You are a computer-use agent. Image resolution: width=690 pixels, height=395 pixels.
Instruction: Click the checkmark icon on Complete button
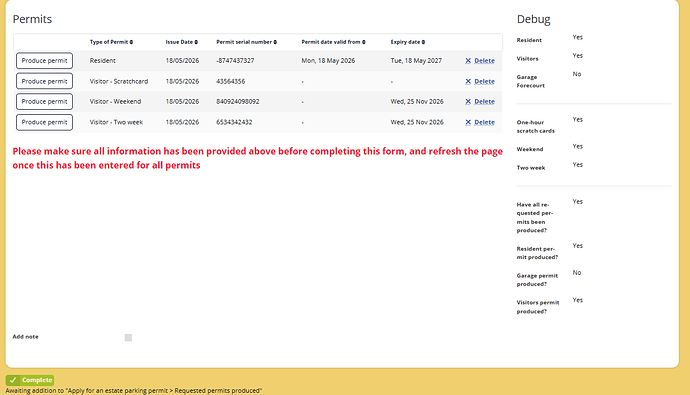13,380
